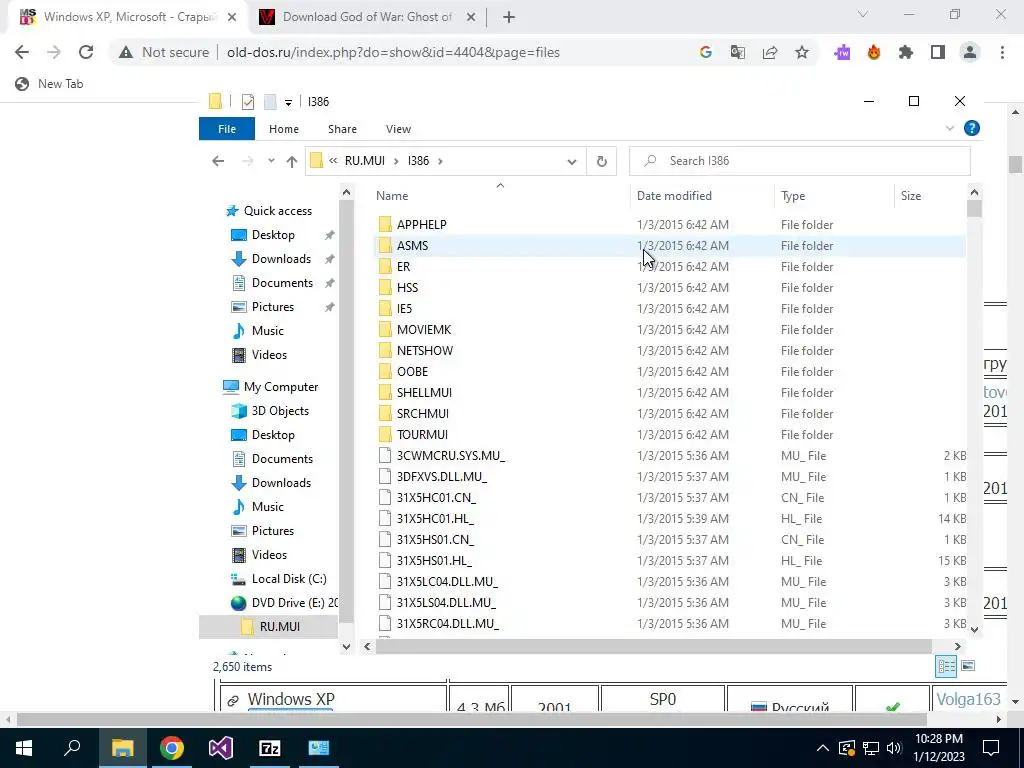Click RU.MUI in the address breadcrumb
Screen dimensions: 1024x768
pos(364,161)
